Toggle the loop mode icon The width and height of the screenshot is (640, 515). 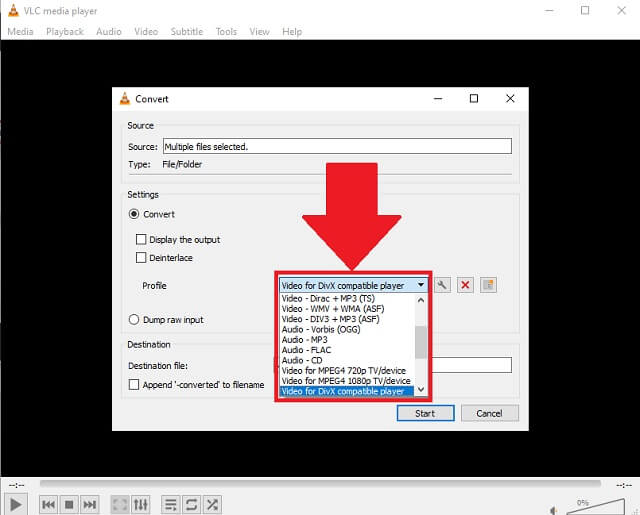(191, 505)
